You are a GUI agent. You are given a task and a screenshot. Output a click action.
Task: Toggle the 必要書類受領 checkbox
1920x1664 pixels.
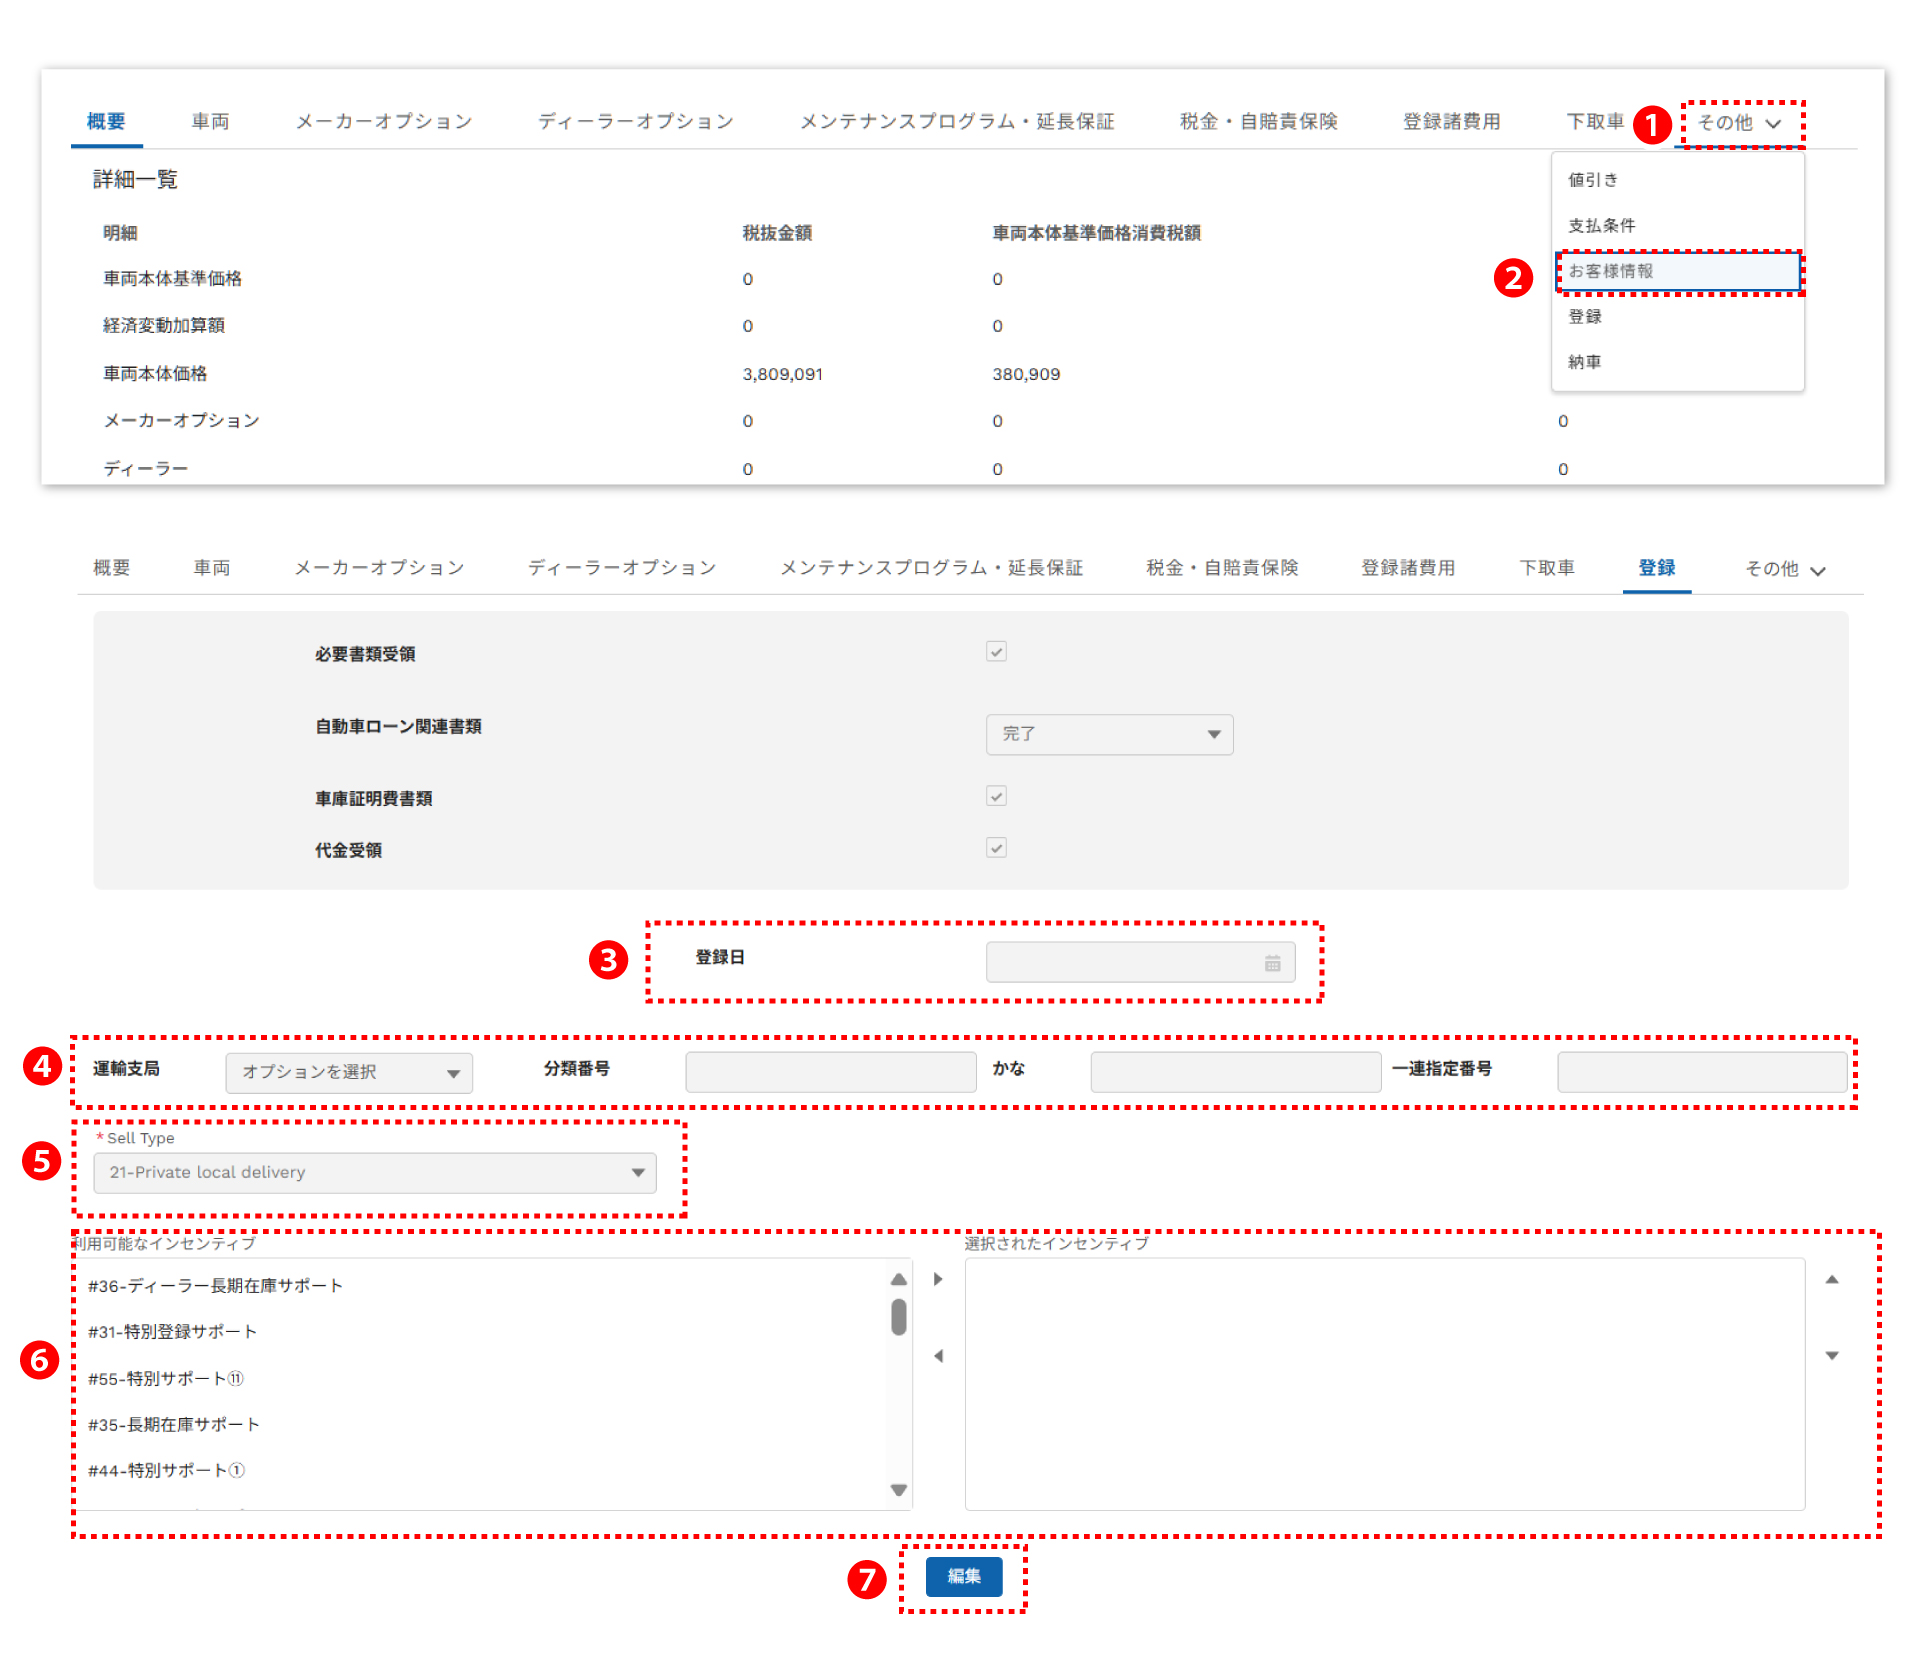pyautogui.click(x=996, y=652)
